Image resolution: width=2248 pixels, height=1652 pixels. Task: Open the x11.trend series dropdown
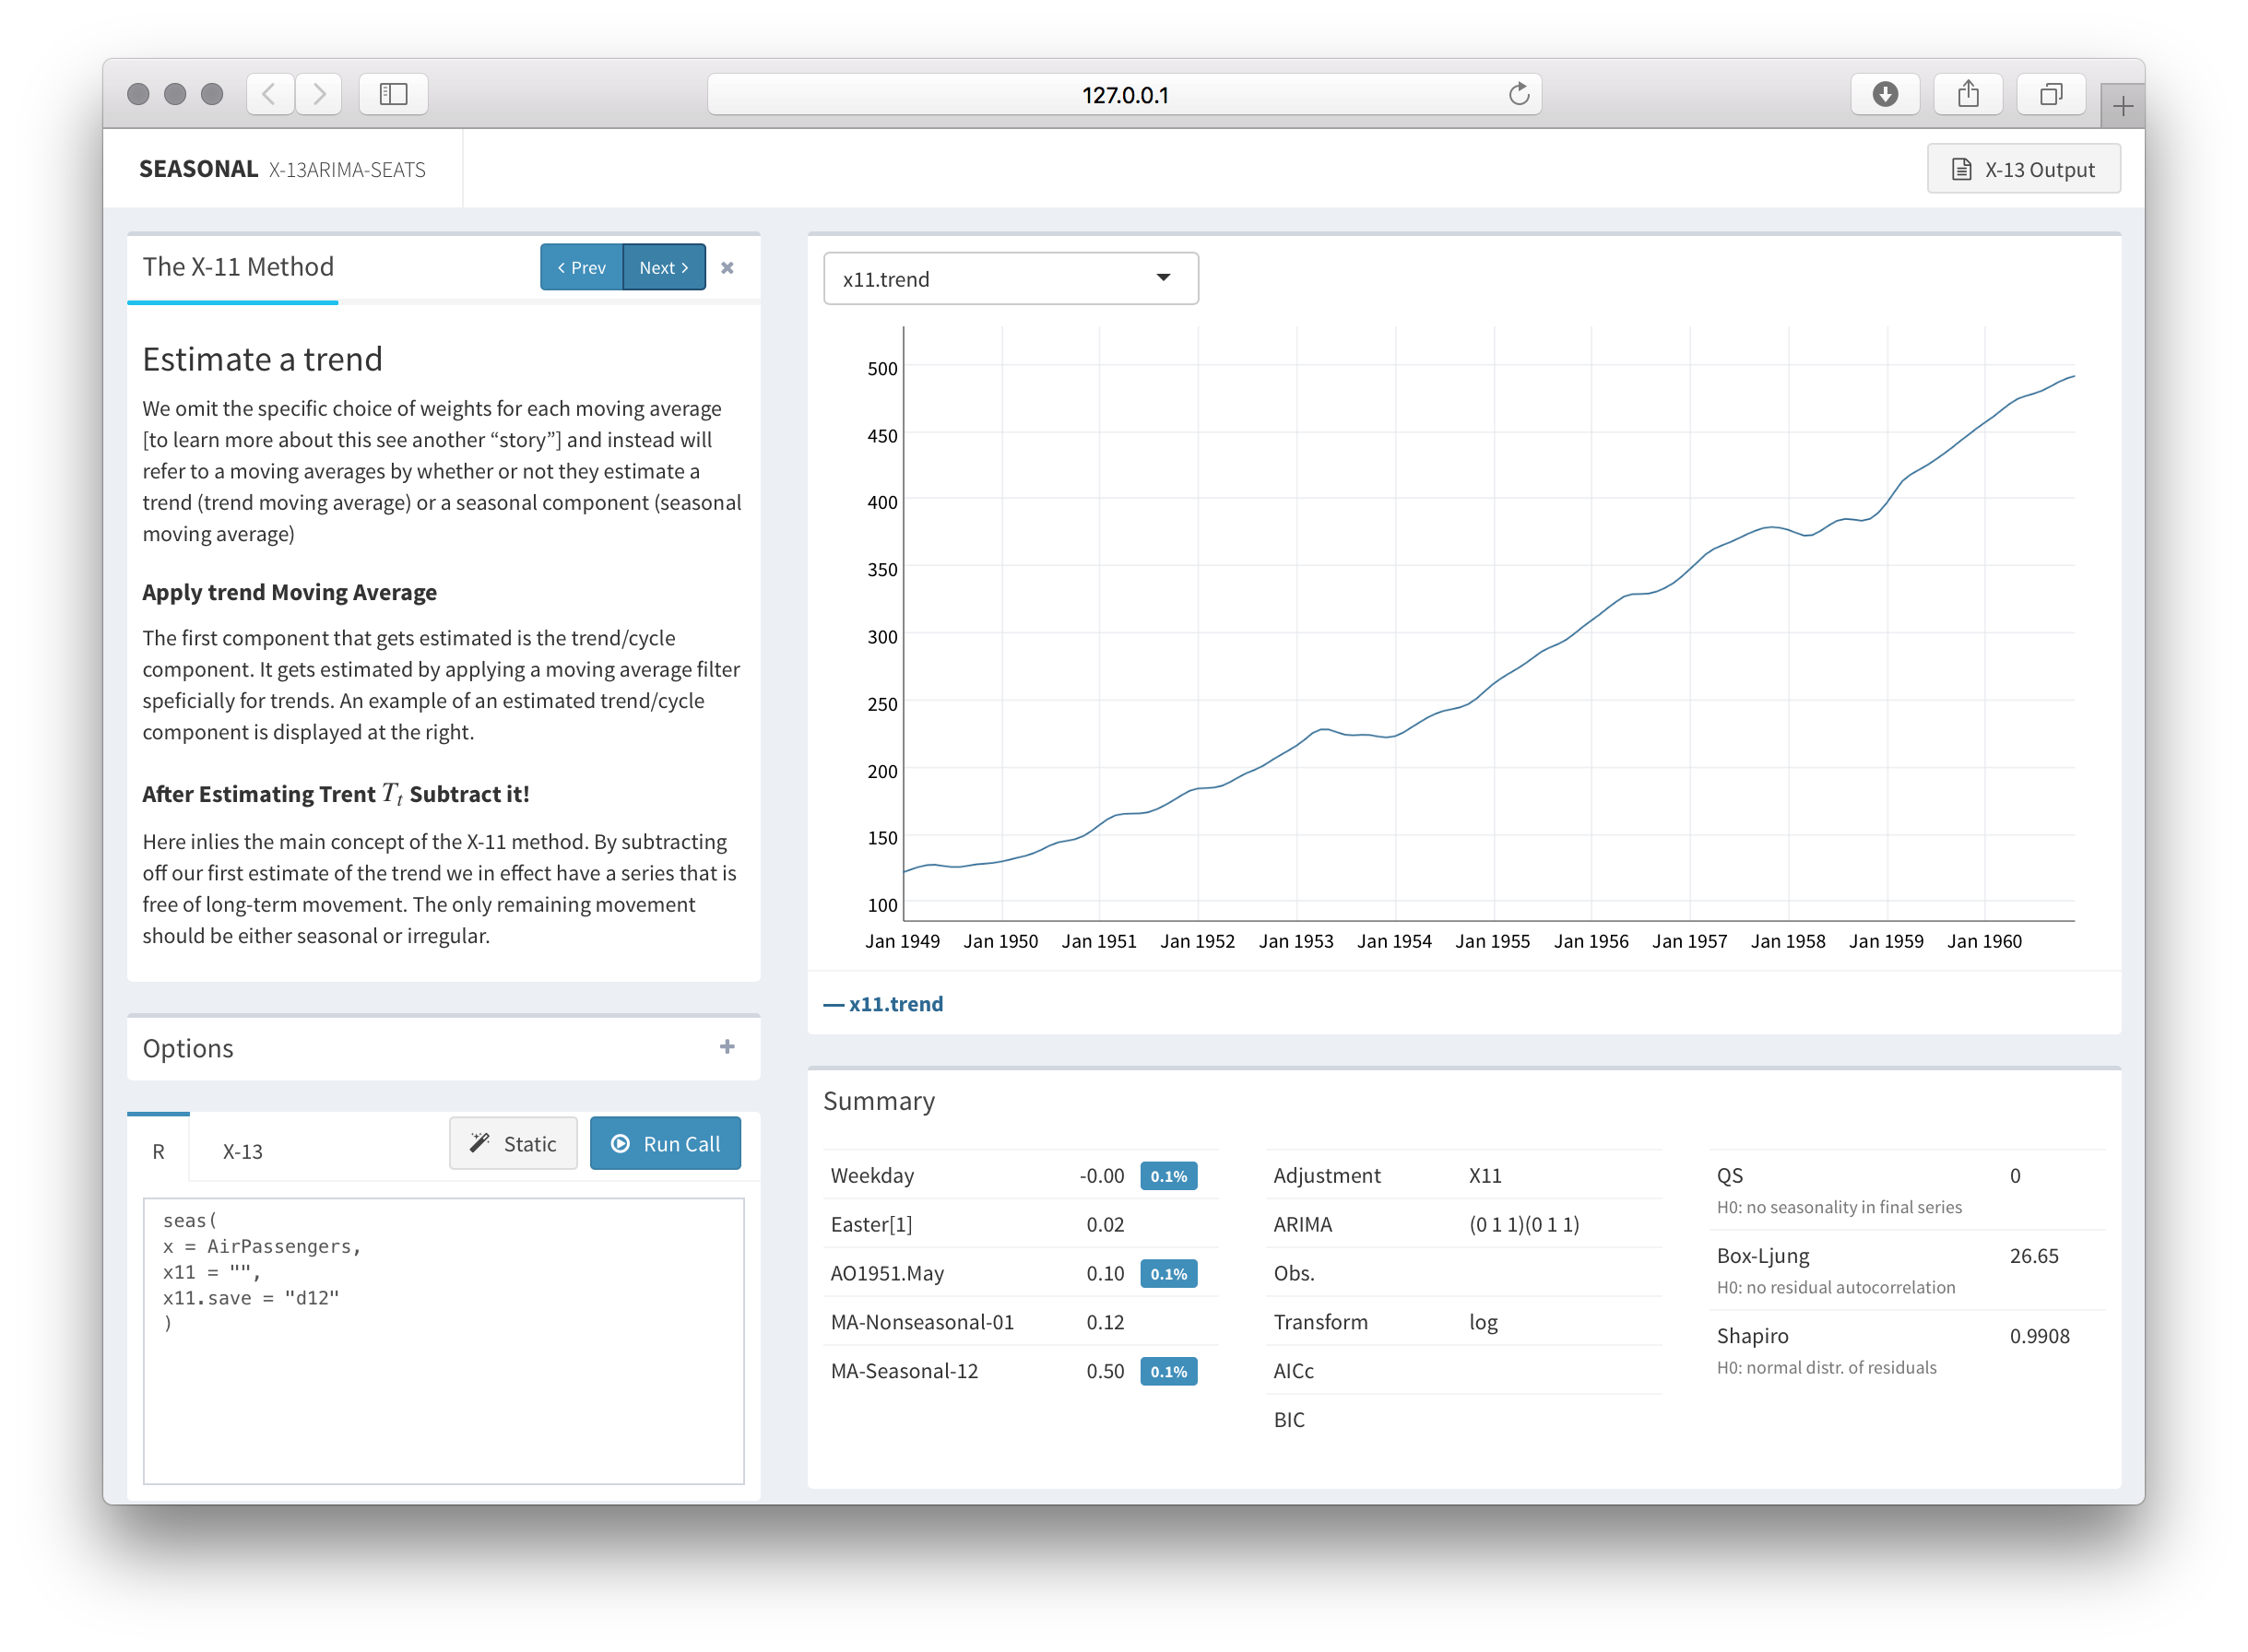click(1010, 279)
